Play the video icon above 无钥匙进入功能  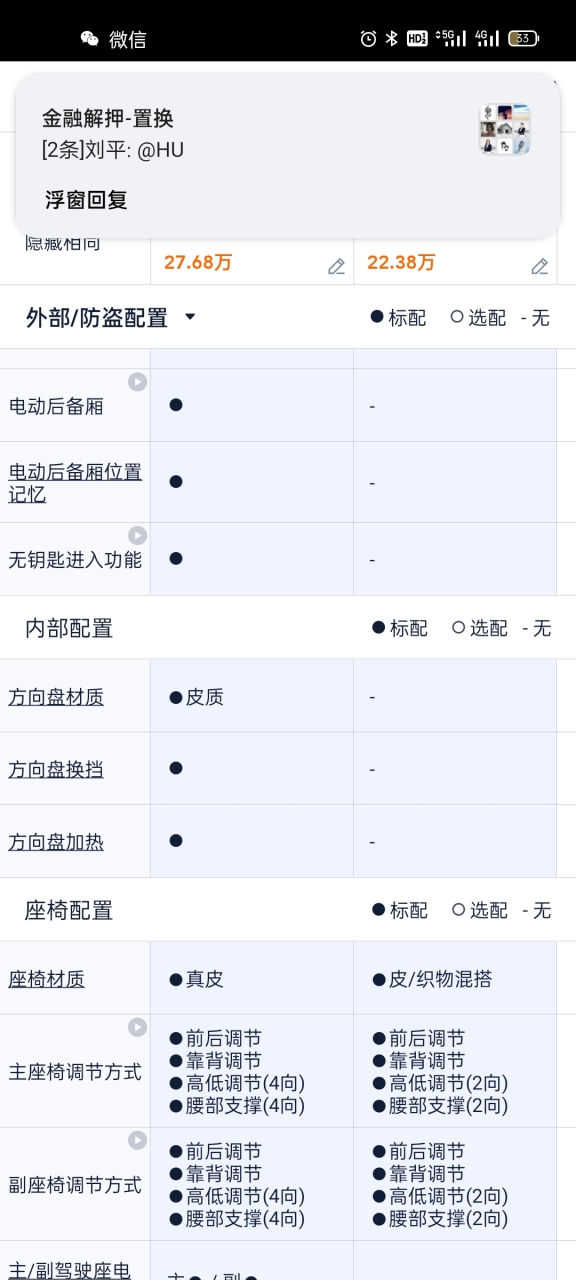[x=137, y=535]
